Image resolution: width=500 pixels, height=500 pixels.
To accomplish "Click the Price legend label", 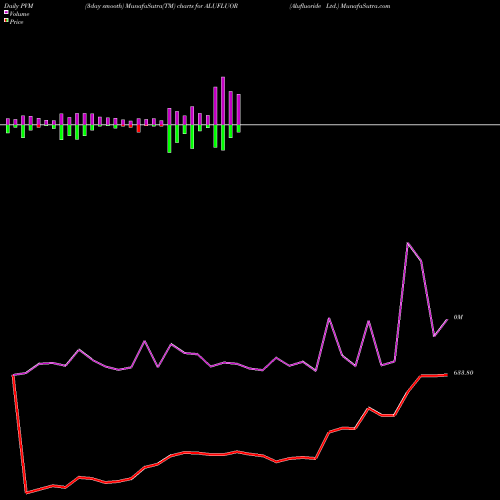I will click(16, 22).
